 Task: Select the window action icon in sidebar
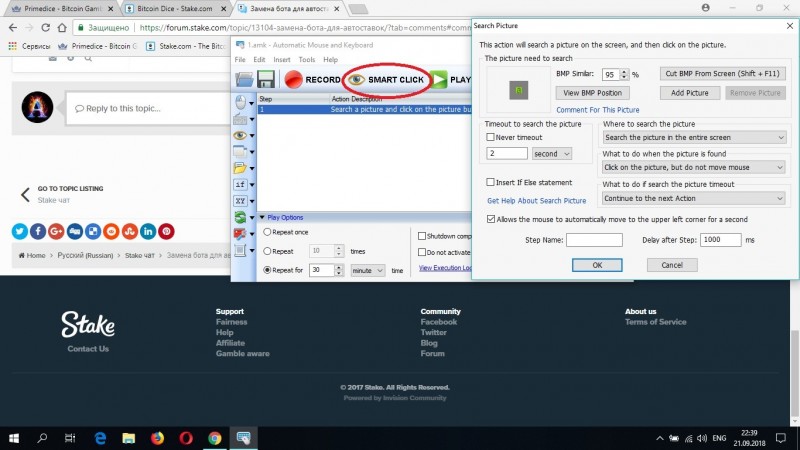pyautogui.click(x=240, y=152)
